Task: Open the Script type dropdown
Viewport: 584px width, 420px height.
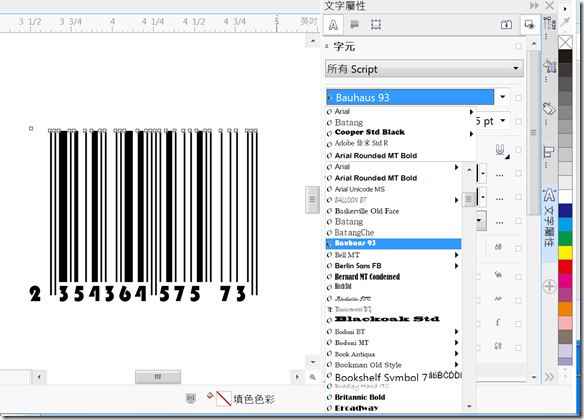Action: pyautogui.click(x=424, y=69)
